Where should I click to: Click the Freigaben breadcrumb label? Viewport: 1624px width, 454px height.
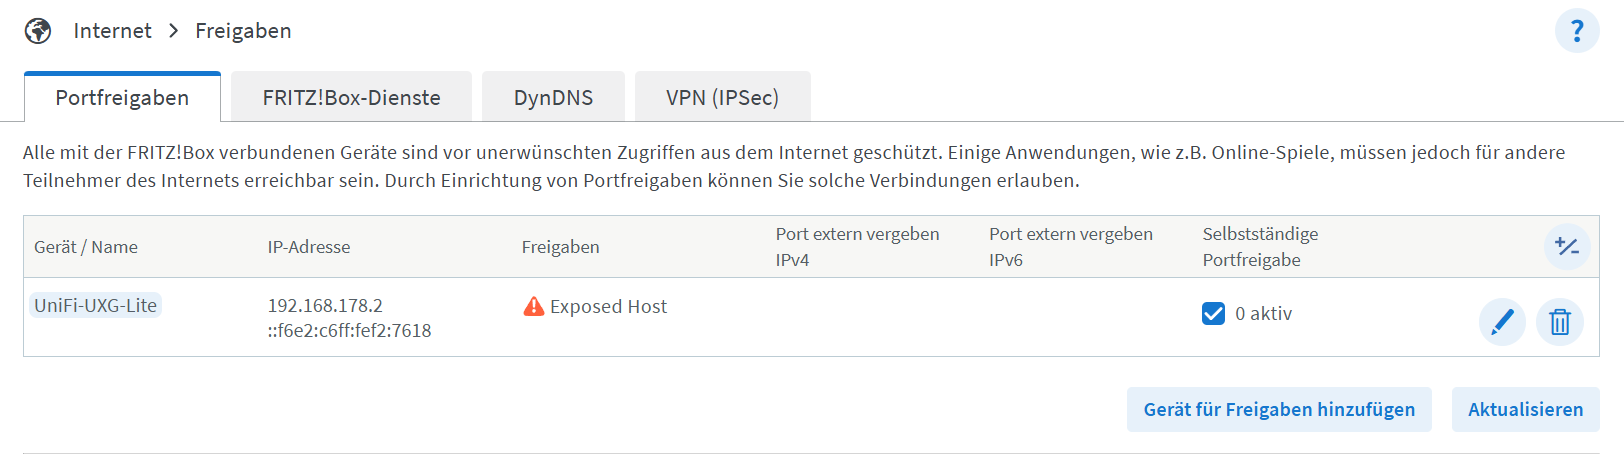point(243,31)
